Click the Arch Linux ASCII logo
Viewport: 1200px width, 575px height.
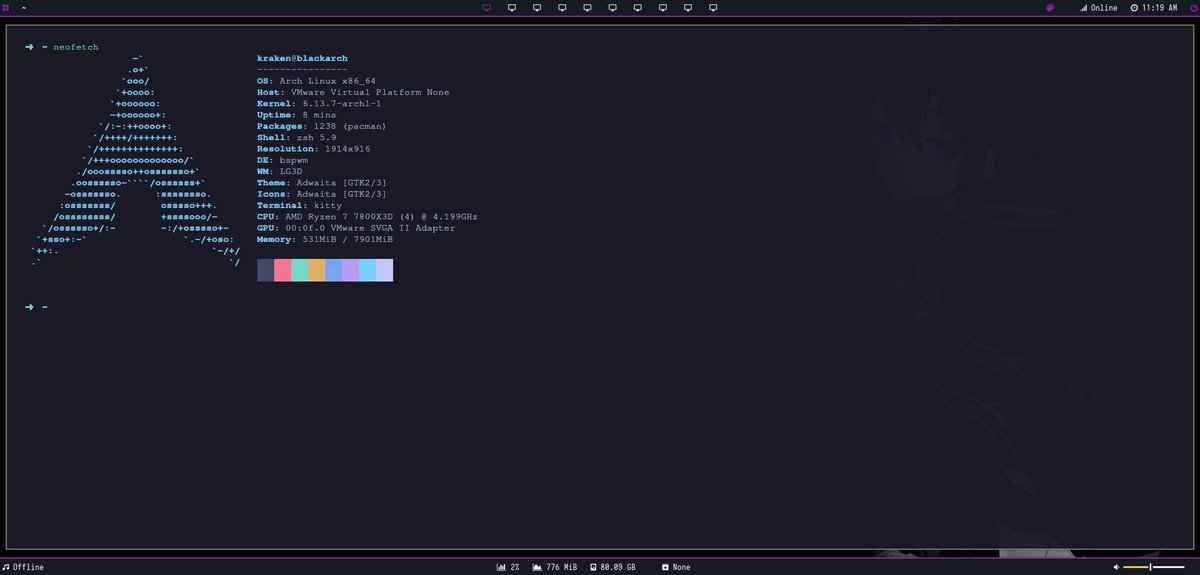point(136,160)
